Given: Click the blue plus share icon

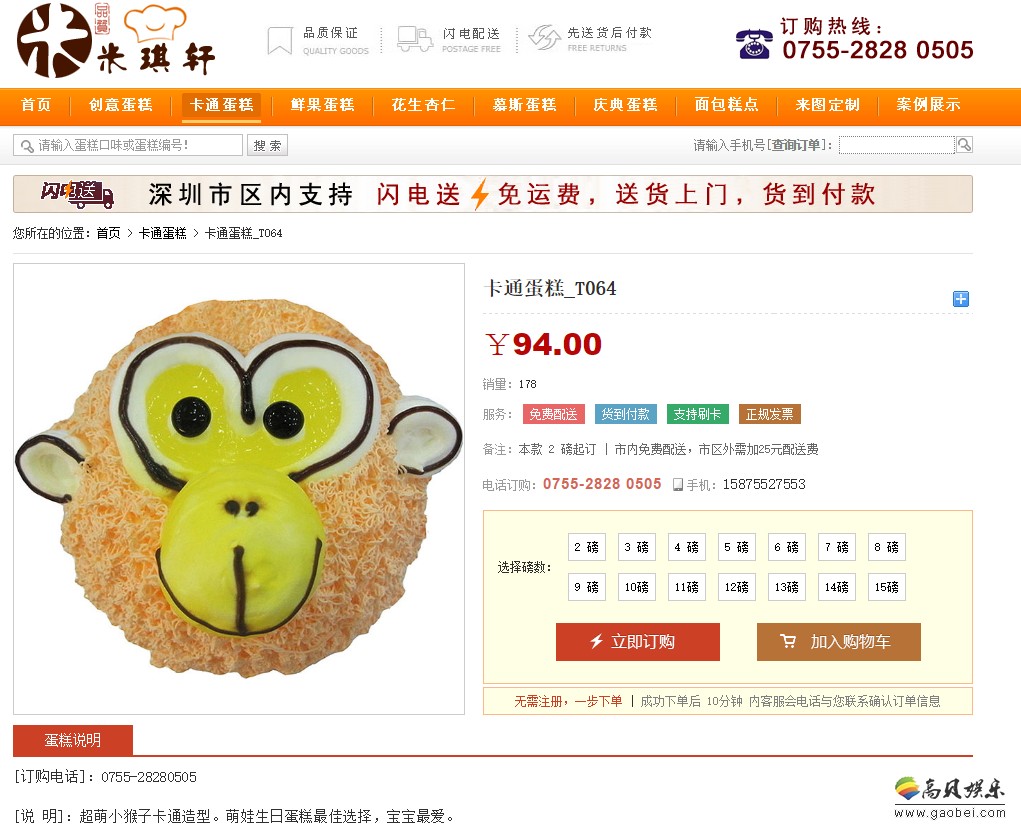Looking at the screenshot, I should click(x=960, y=299).
